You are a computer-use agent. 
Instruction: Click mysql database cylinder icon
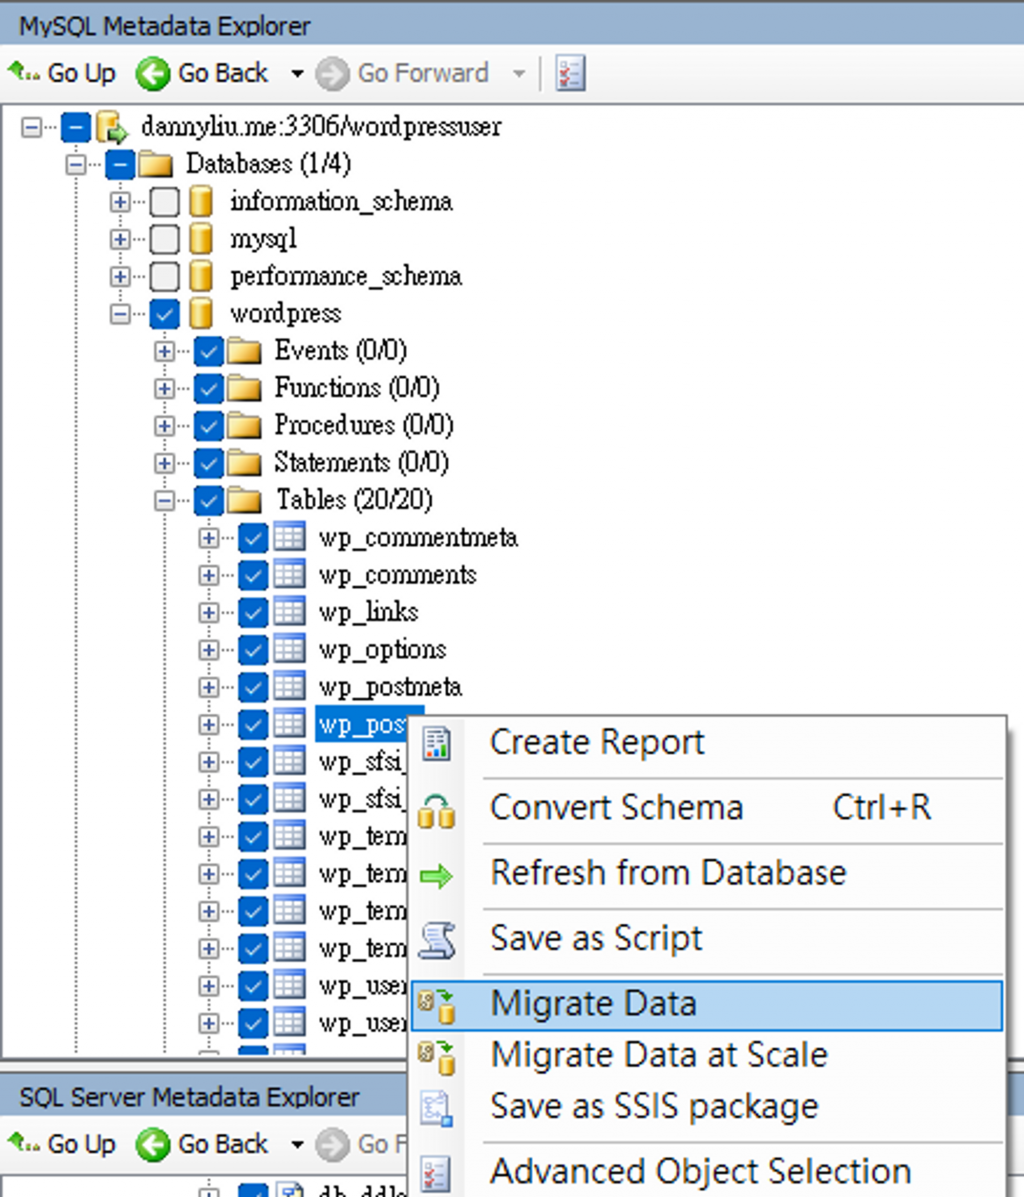201,239
